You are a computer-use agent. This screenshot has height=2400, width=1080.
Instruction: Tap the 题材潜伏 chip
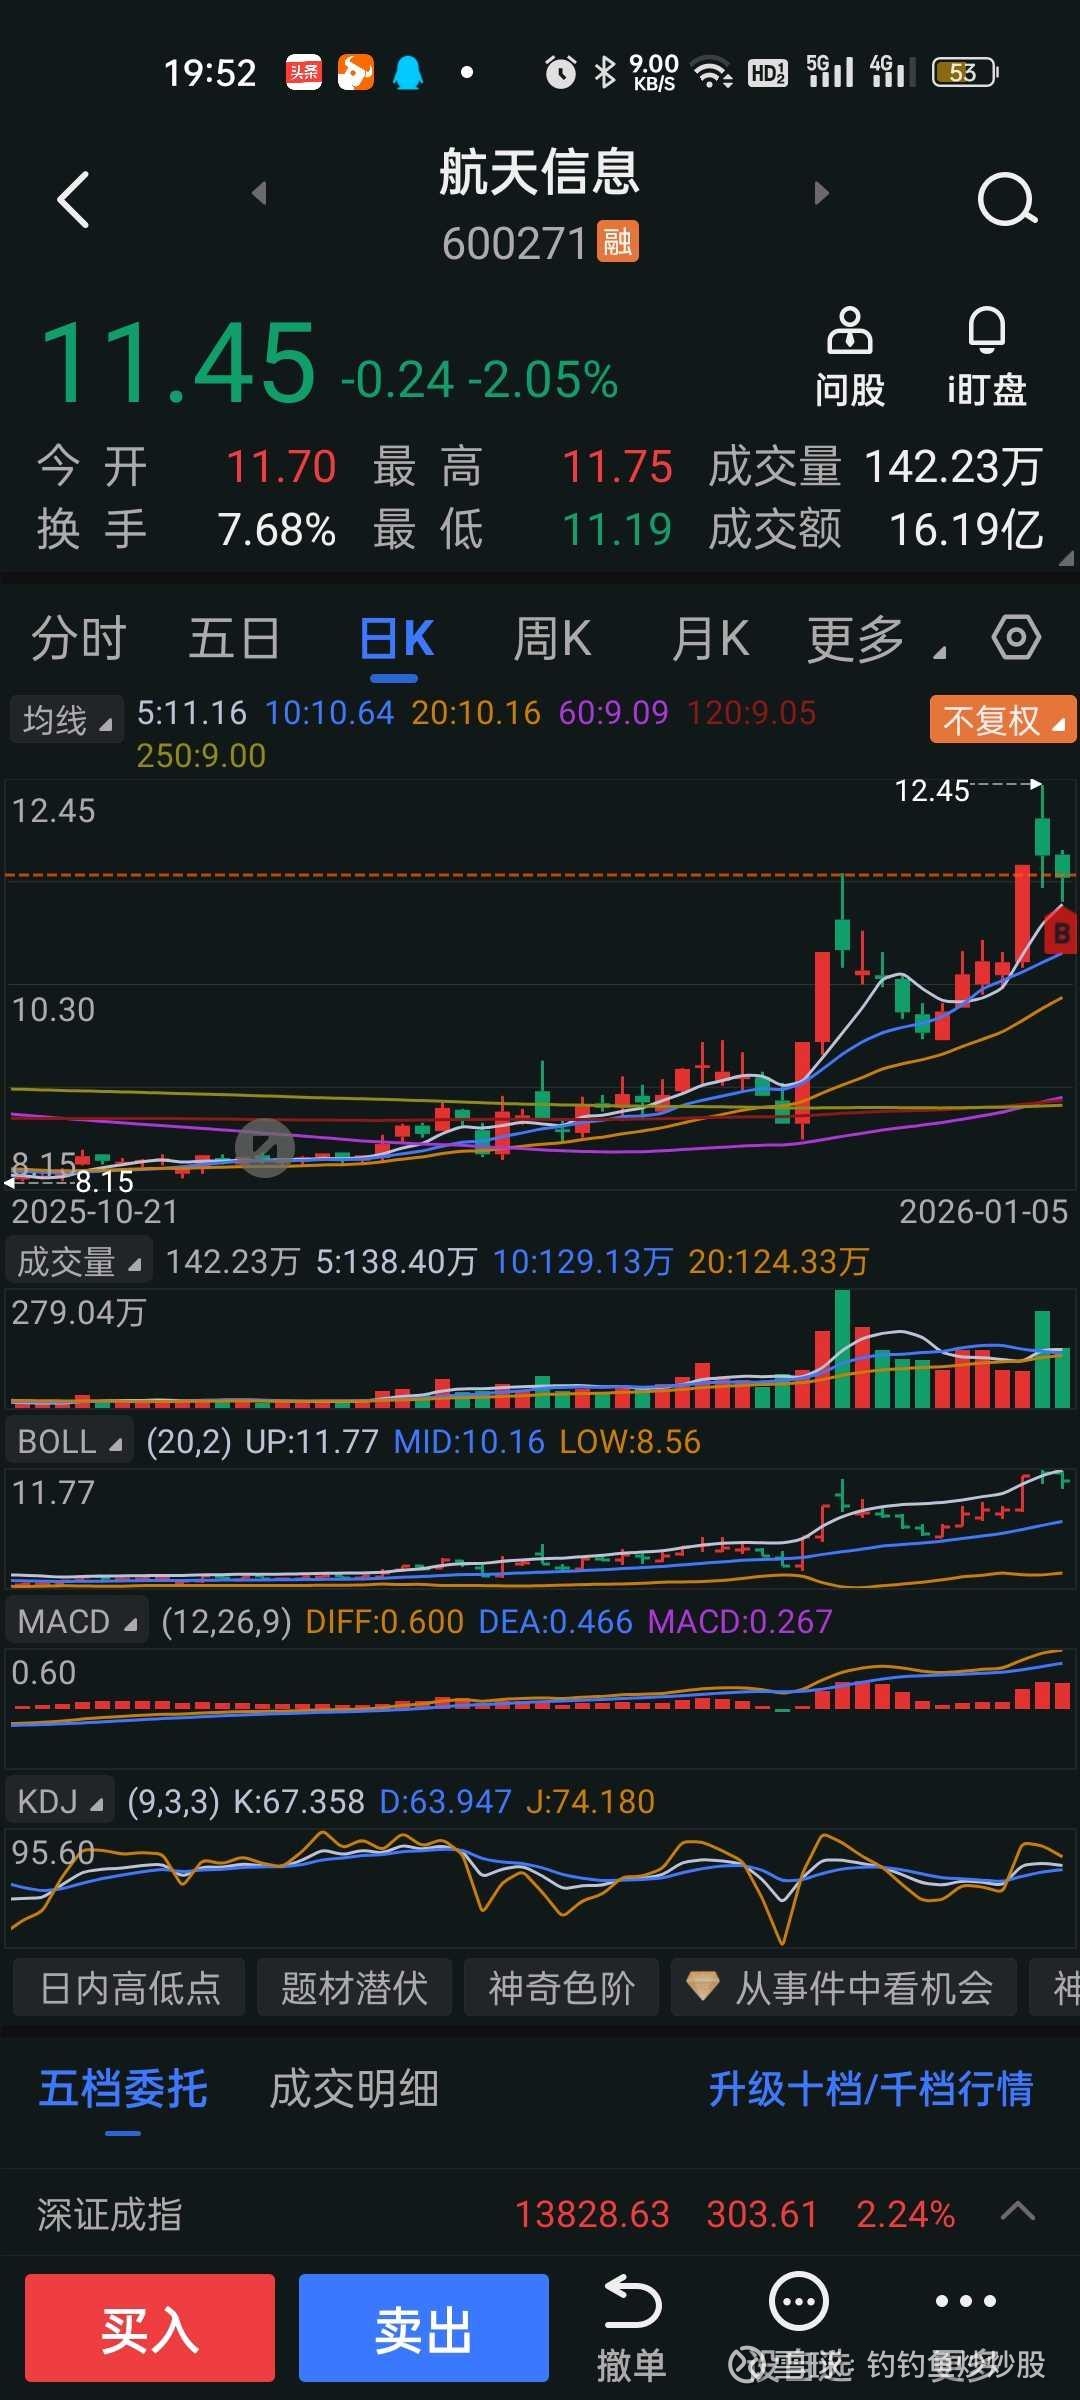point(354,1987)
